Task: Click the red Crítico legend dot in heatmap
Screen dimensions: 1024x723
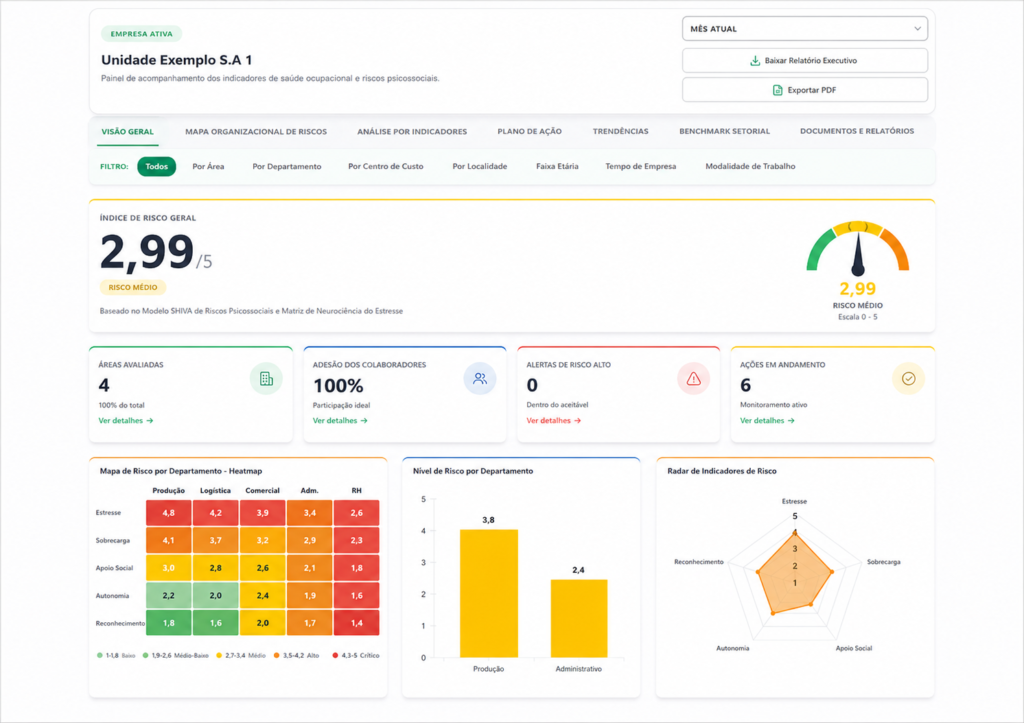Action: click(335, 655)
